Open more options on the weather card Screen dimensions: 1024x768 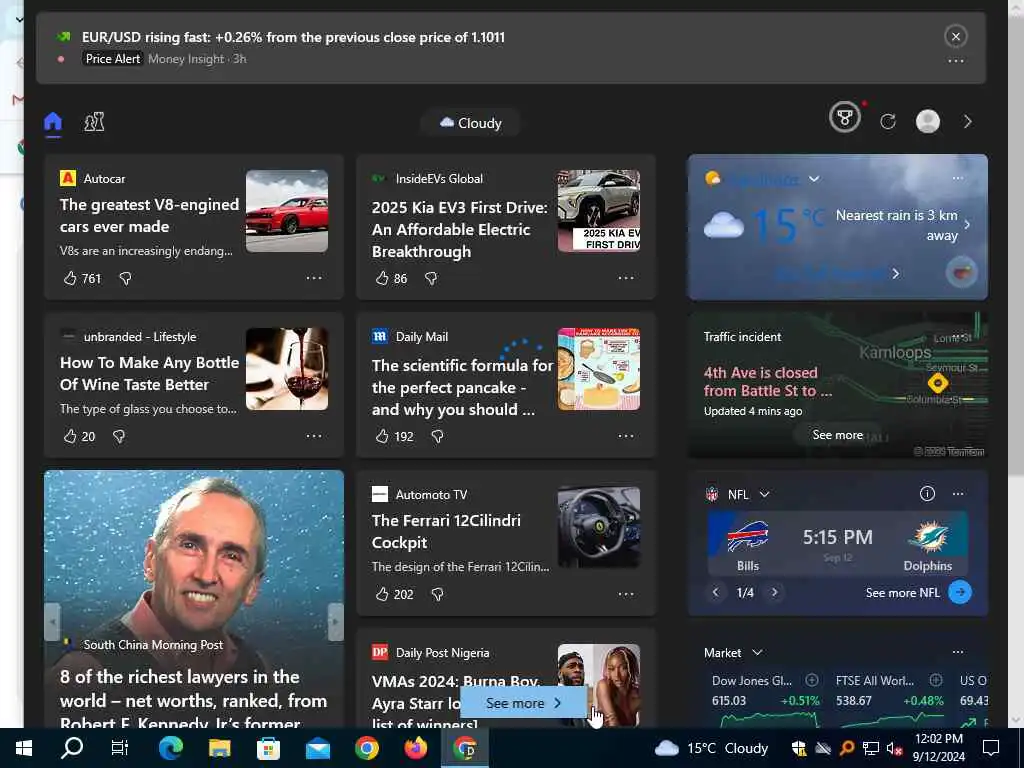957,178
